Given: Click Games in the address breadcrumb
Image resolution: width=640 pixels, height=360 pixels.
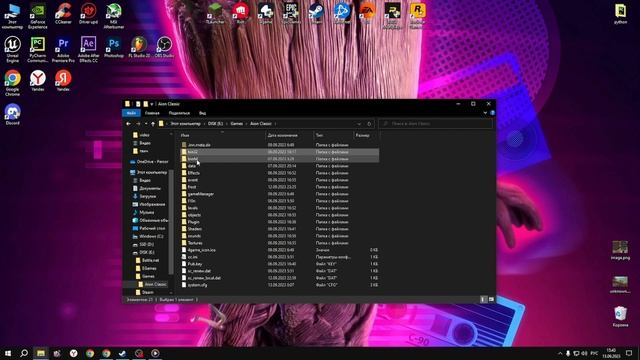Looking at the screenshot, I should [x=237, y=124].
